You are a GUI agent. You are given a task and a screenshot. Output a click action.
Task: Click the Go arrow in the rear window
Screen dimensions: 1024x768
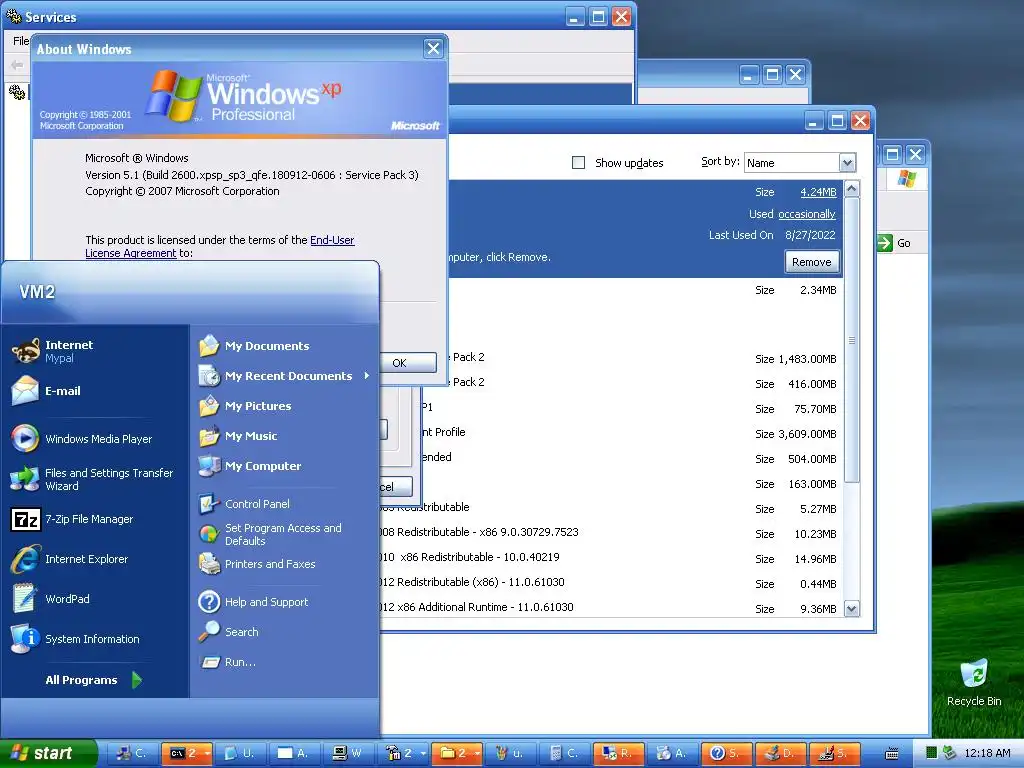(885, 243)
